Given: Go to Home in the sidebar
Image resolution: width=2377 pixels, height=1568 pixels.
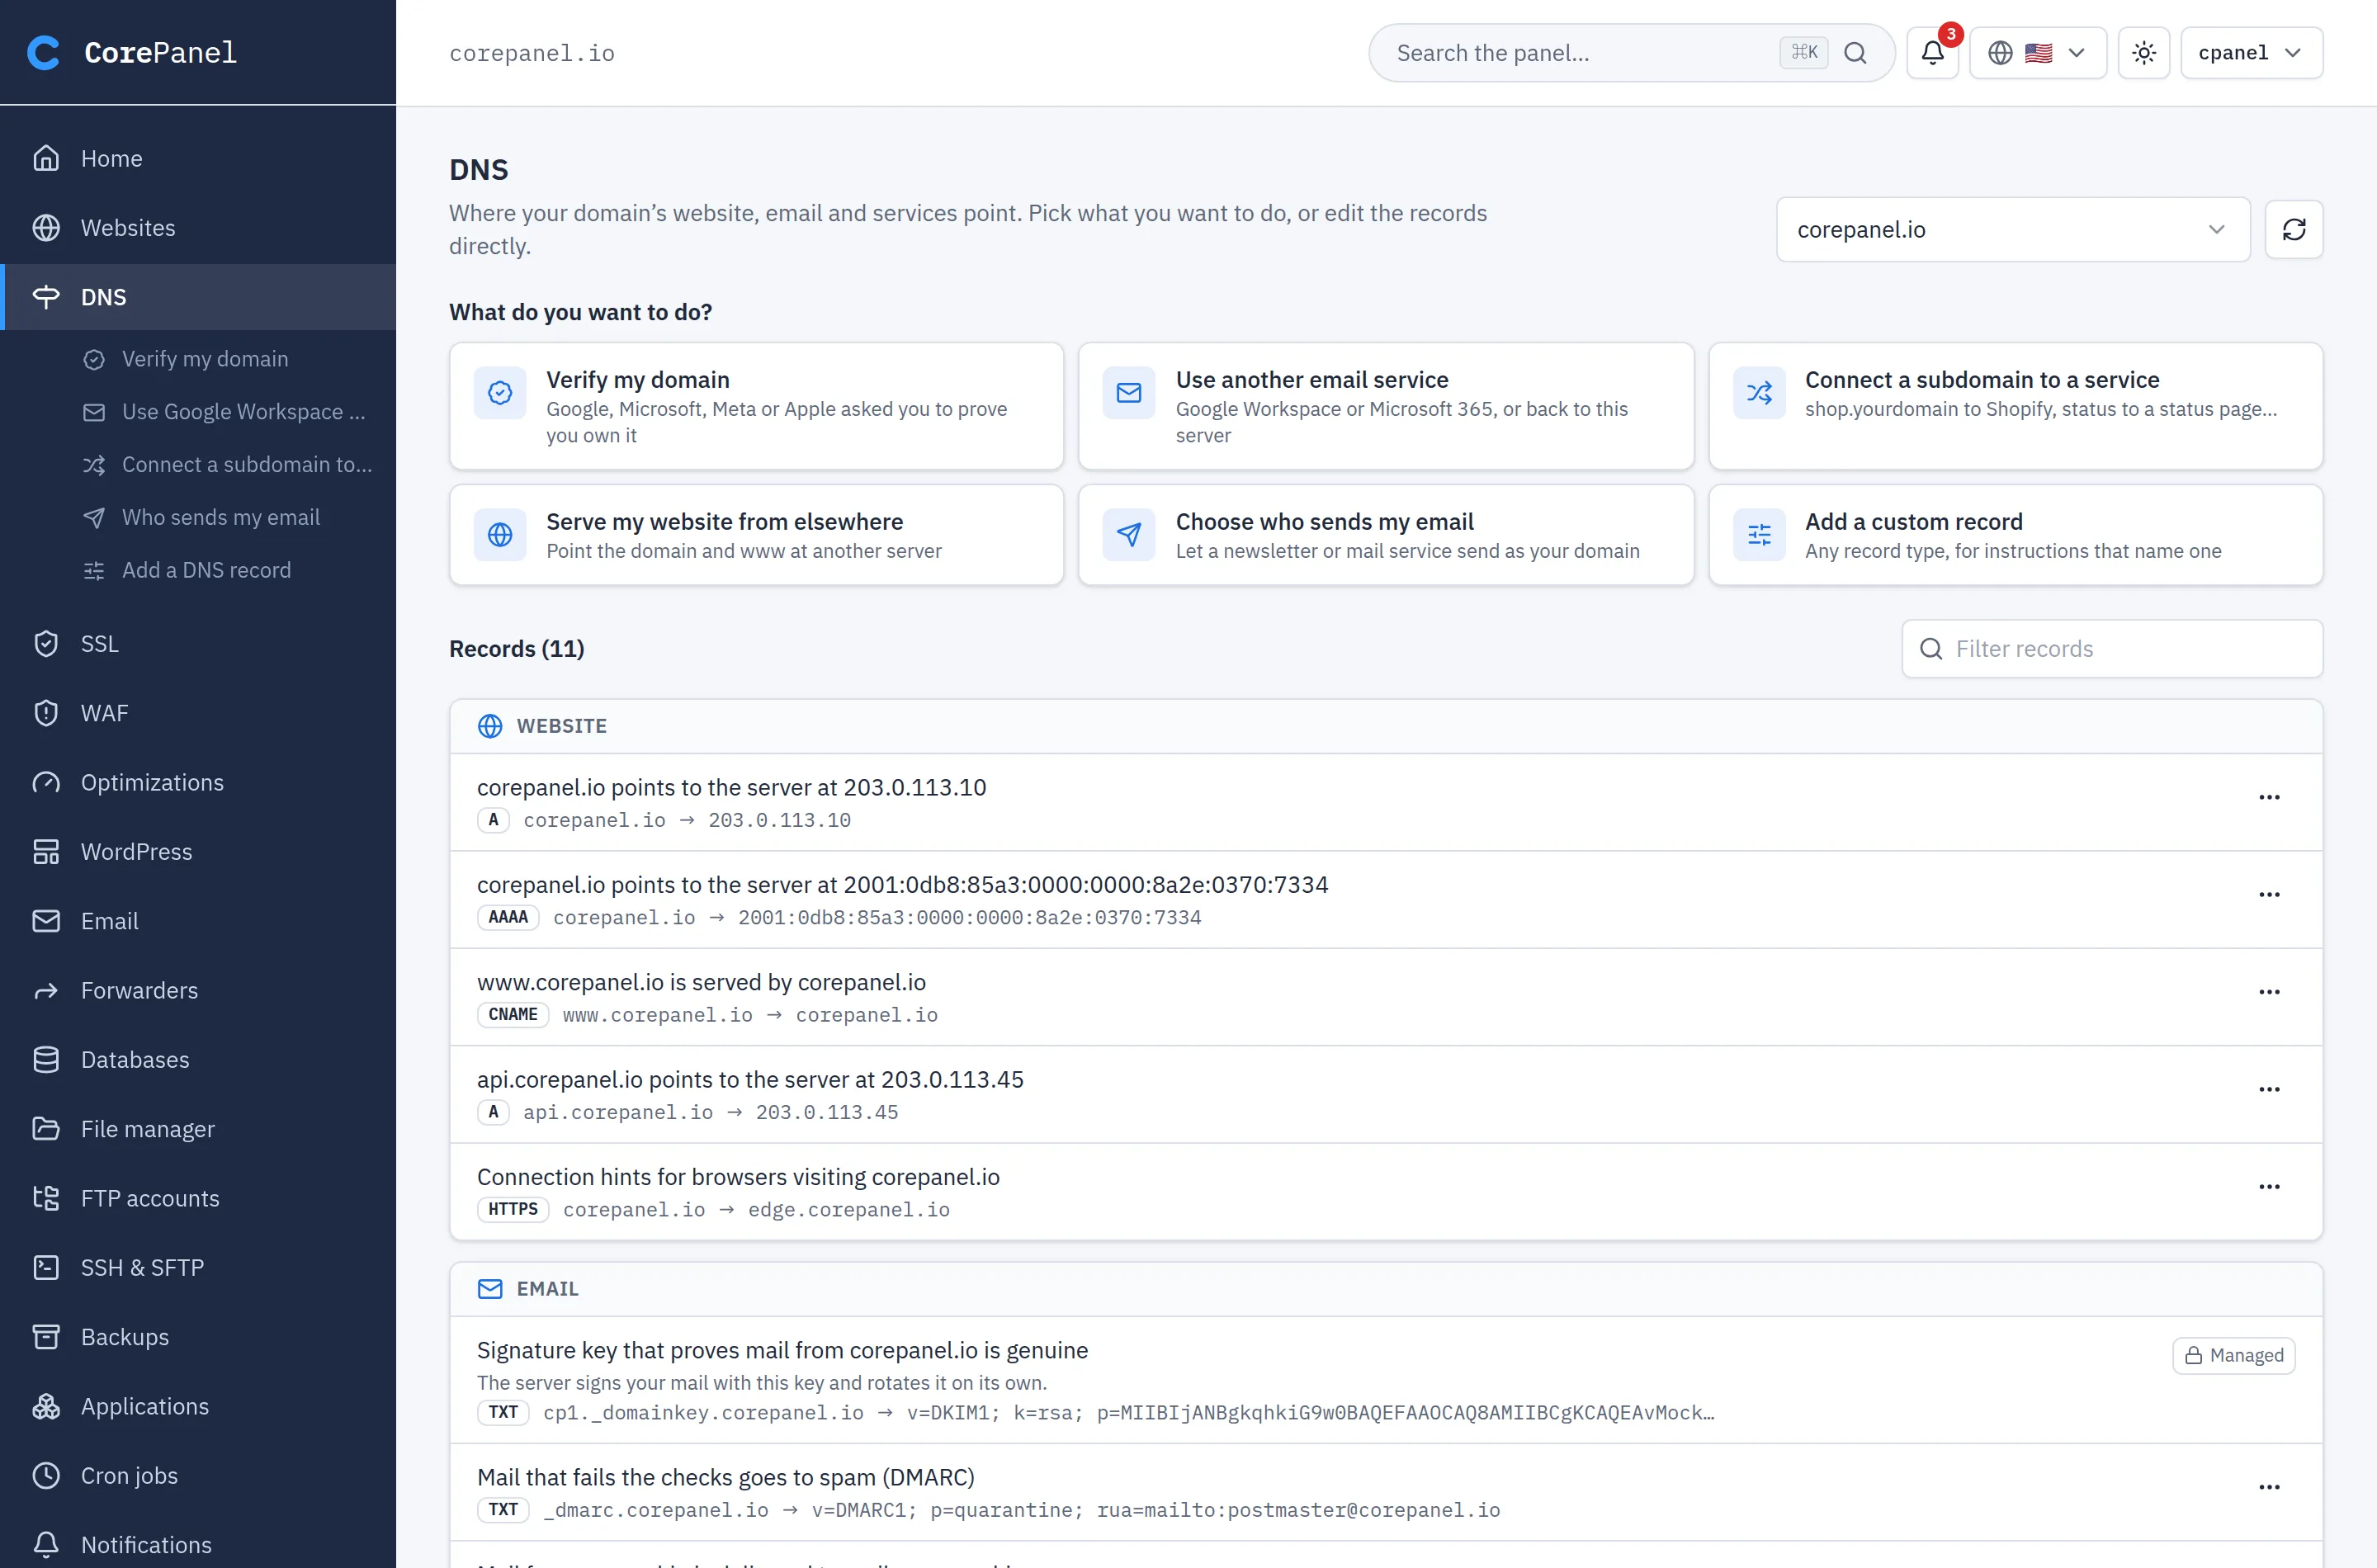Looking at the screenshot, I should pos(198,158).
